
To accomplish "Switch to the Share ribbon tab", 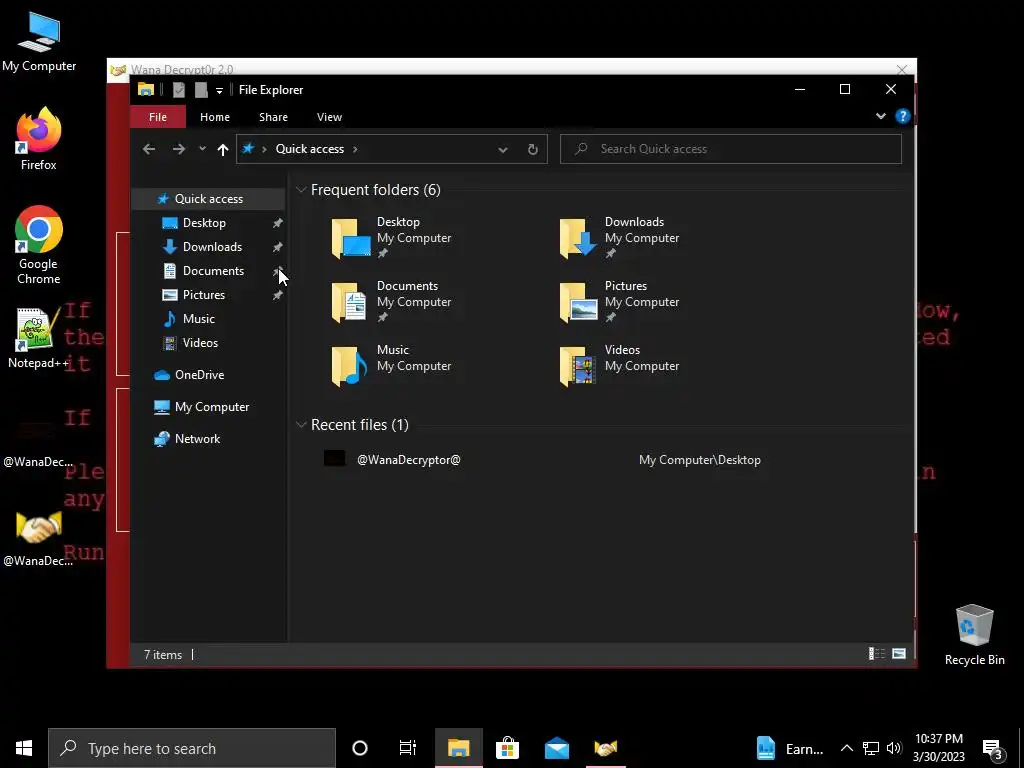I will 273,117.
